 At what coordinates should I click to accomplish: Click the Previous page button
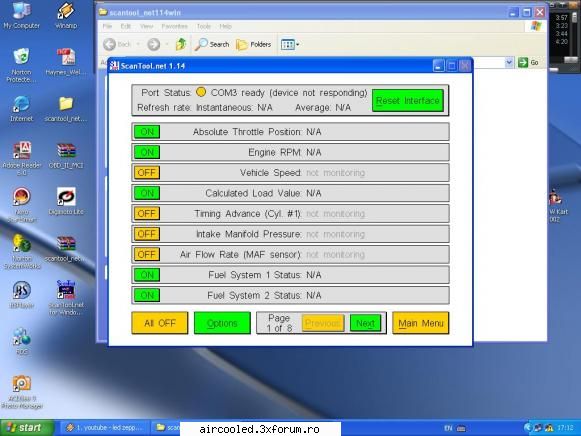[x=323, y=323]
